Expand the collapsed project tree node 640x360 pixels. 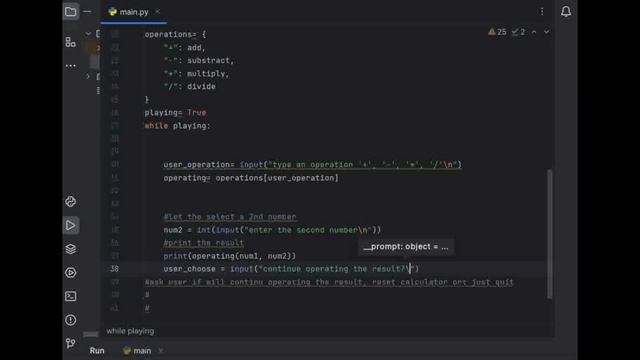(x=88, y=76)
